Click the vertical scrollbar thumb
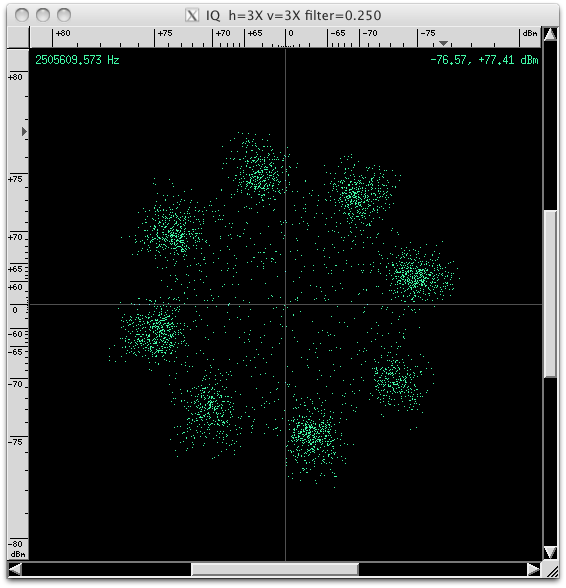The image size is (566, 588). [x=550, y=294]
